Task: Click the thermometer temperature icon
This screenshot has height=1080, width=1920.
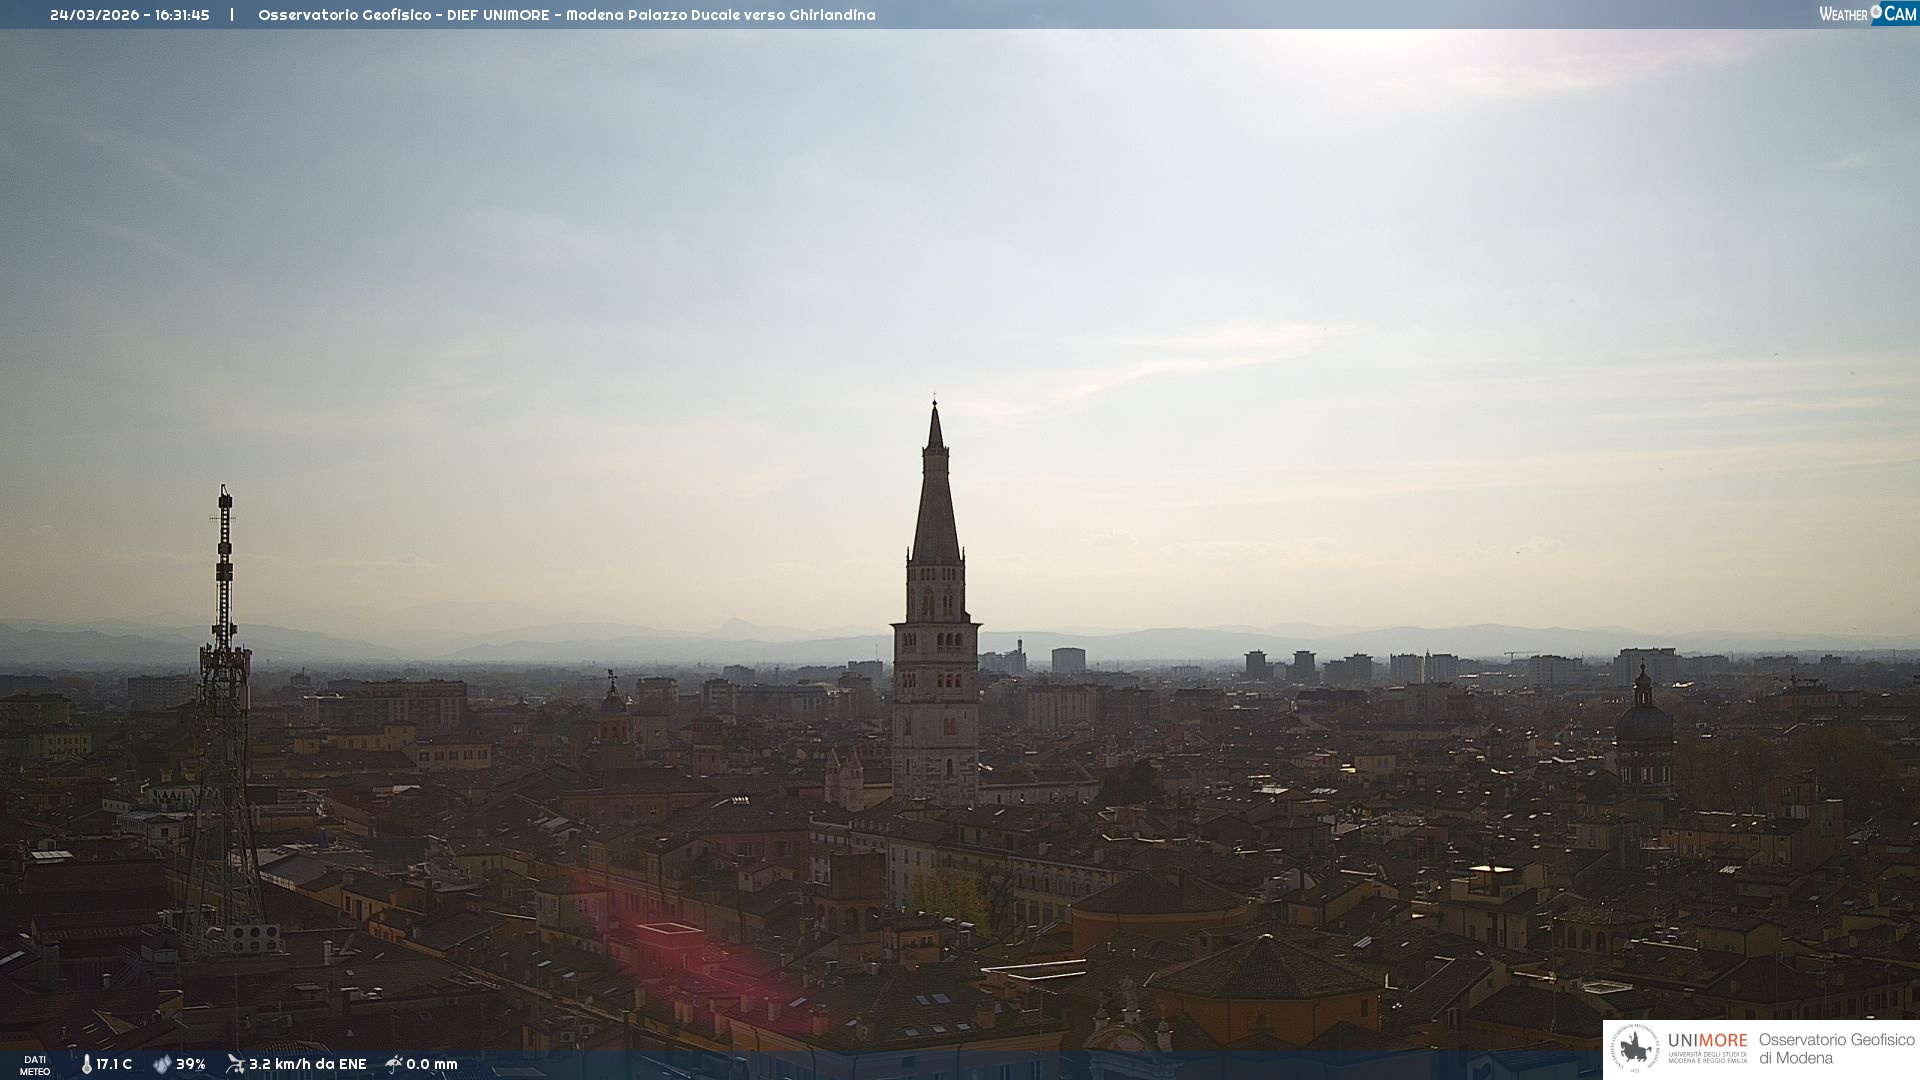Action: (86, 1064)
